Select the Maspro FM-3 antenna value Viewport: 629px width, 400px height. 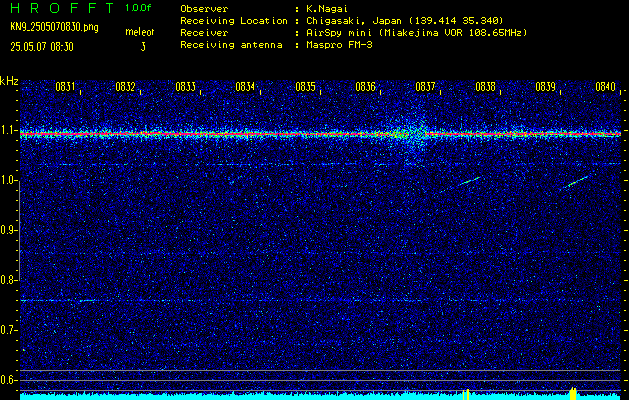pyautogui.click(x=339, y=45)
